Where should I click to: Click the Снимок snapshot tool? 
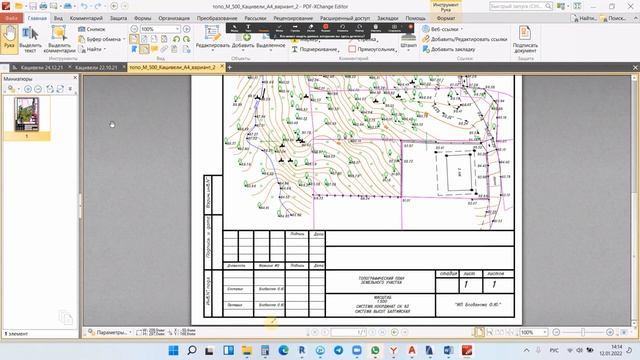(x=92, y=29)
